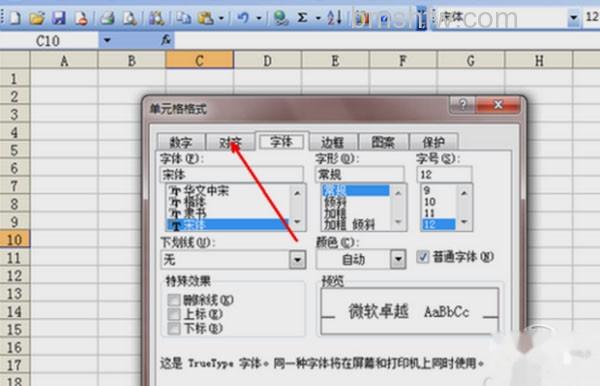600x386 pixels.
Task: Create a new blank workbook
Action: click(15, 18)
